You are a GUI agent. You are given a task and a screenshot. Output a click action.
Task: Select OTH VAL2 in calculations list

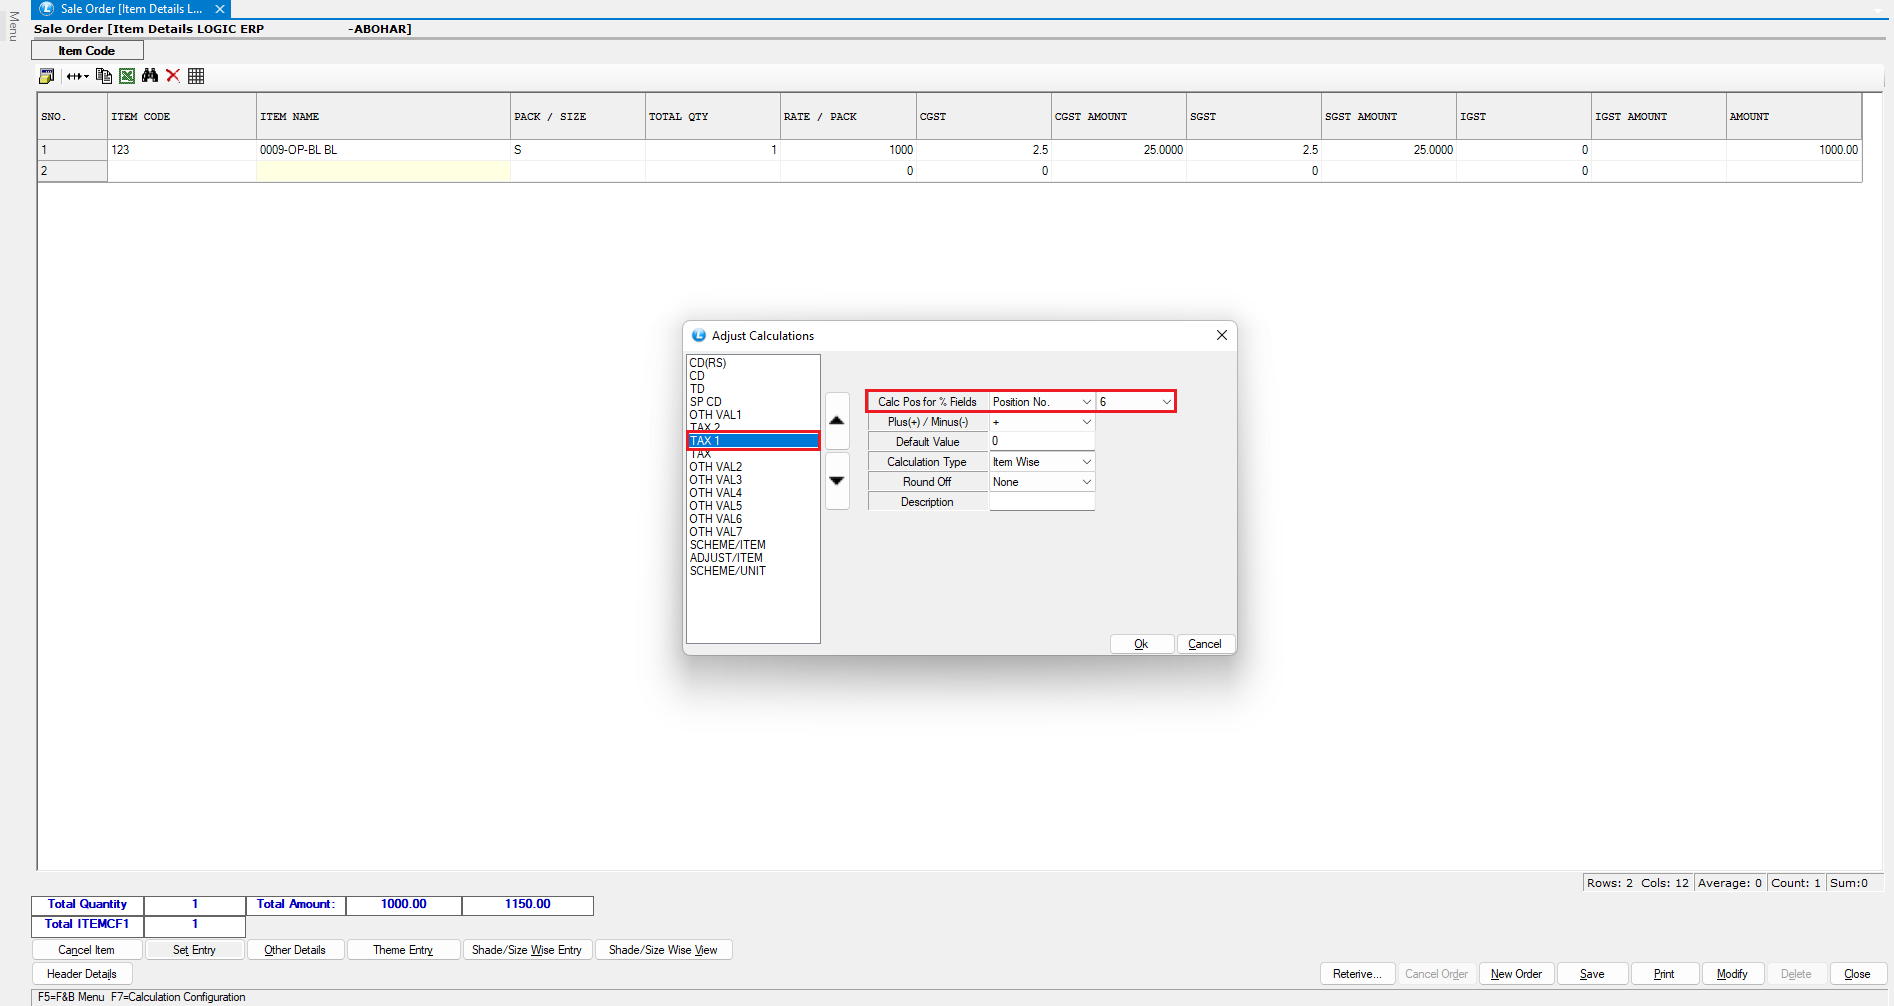pyautogui.click(x=716, y=467)
